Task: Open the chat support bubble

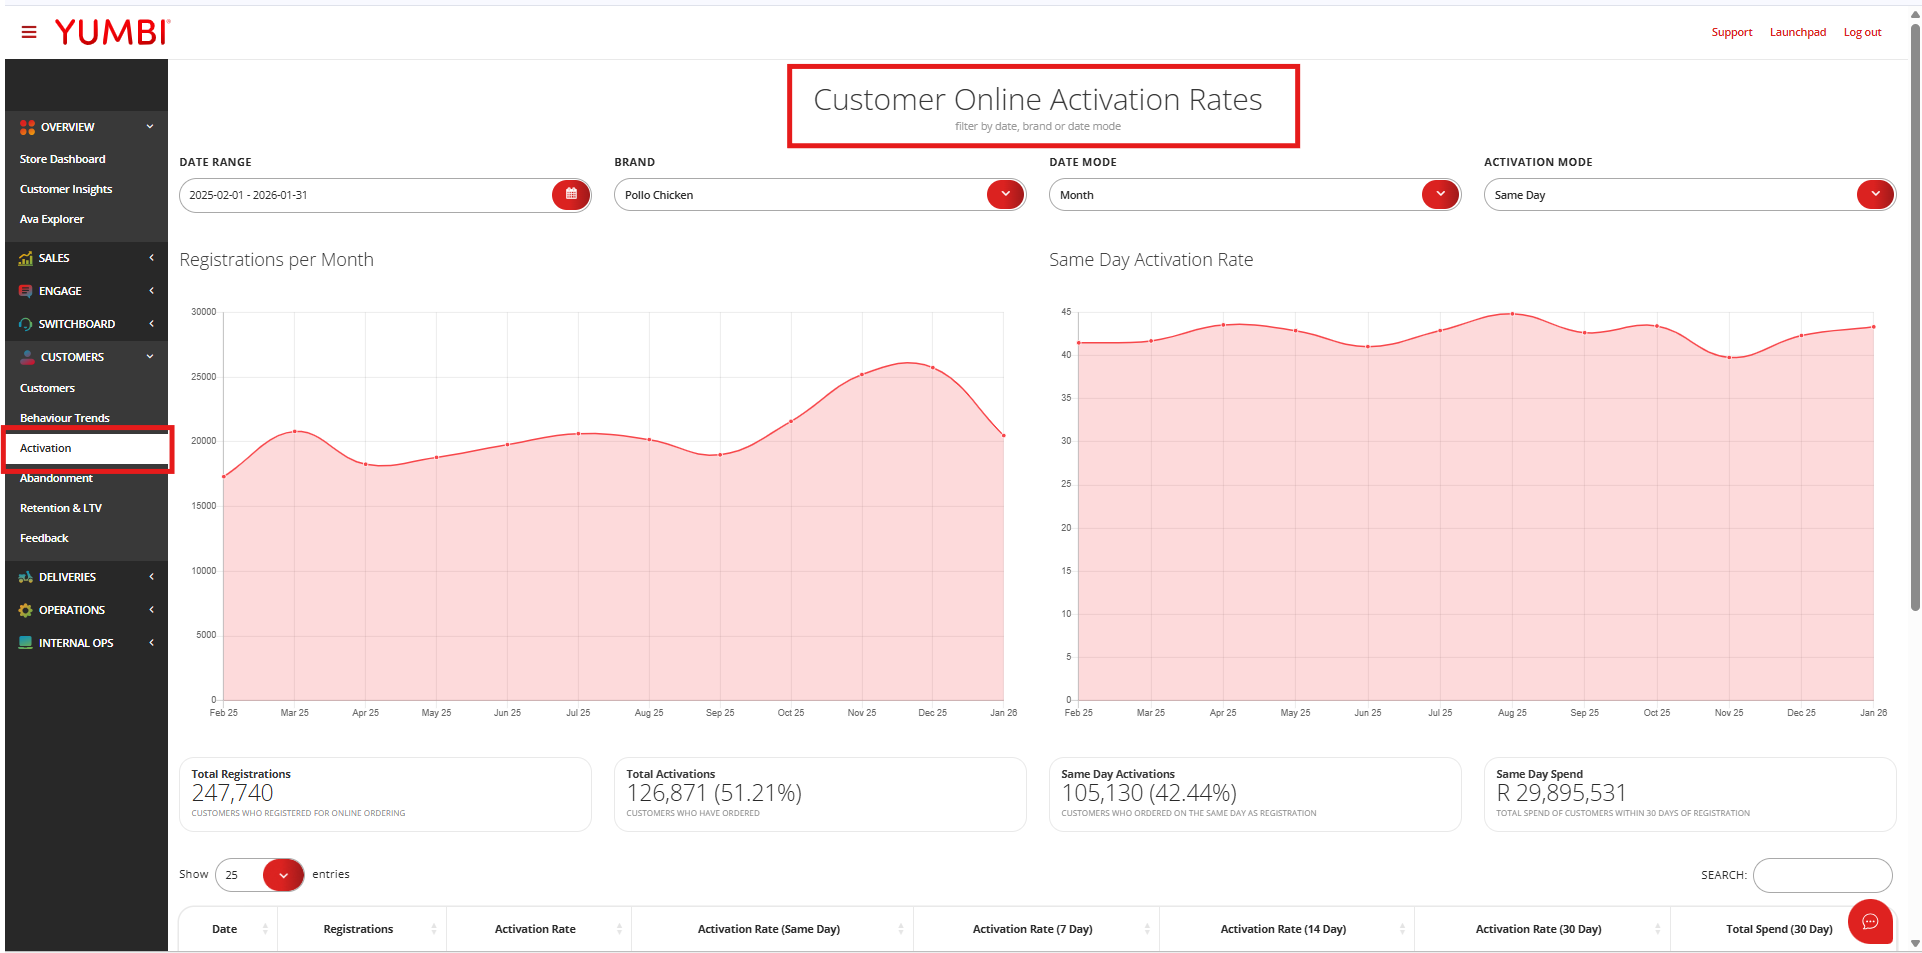Action: point(1869,921)
